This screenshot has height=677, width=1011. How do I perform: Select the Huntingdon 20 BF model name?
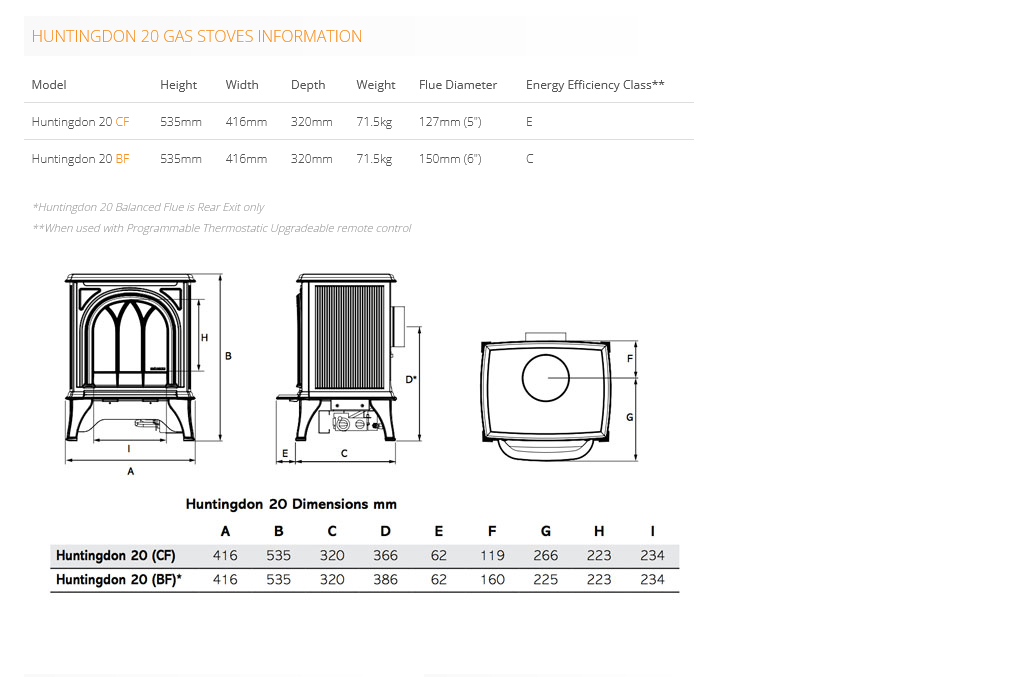tap(80, 159)
